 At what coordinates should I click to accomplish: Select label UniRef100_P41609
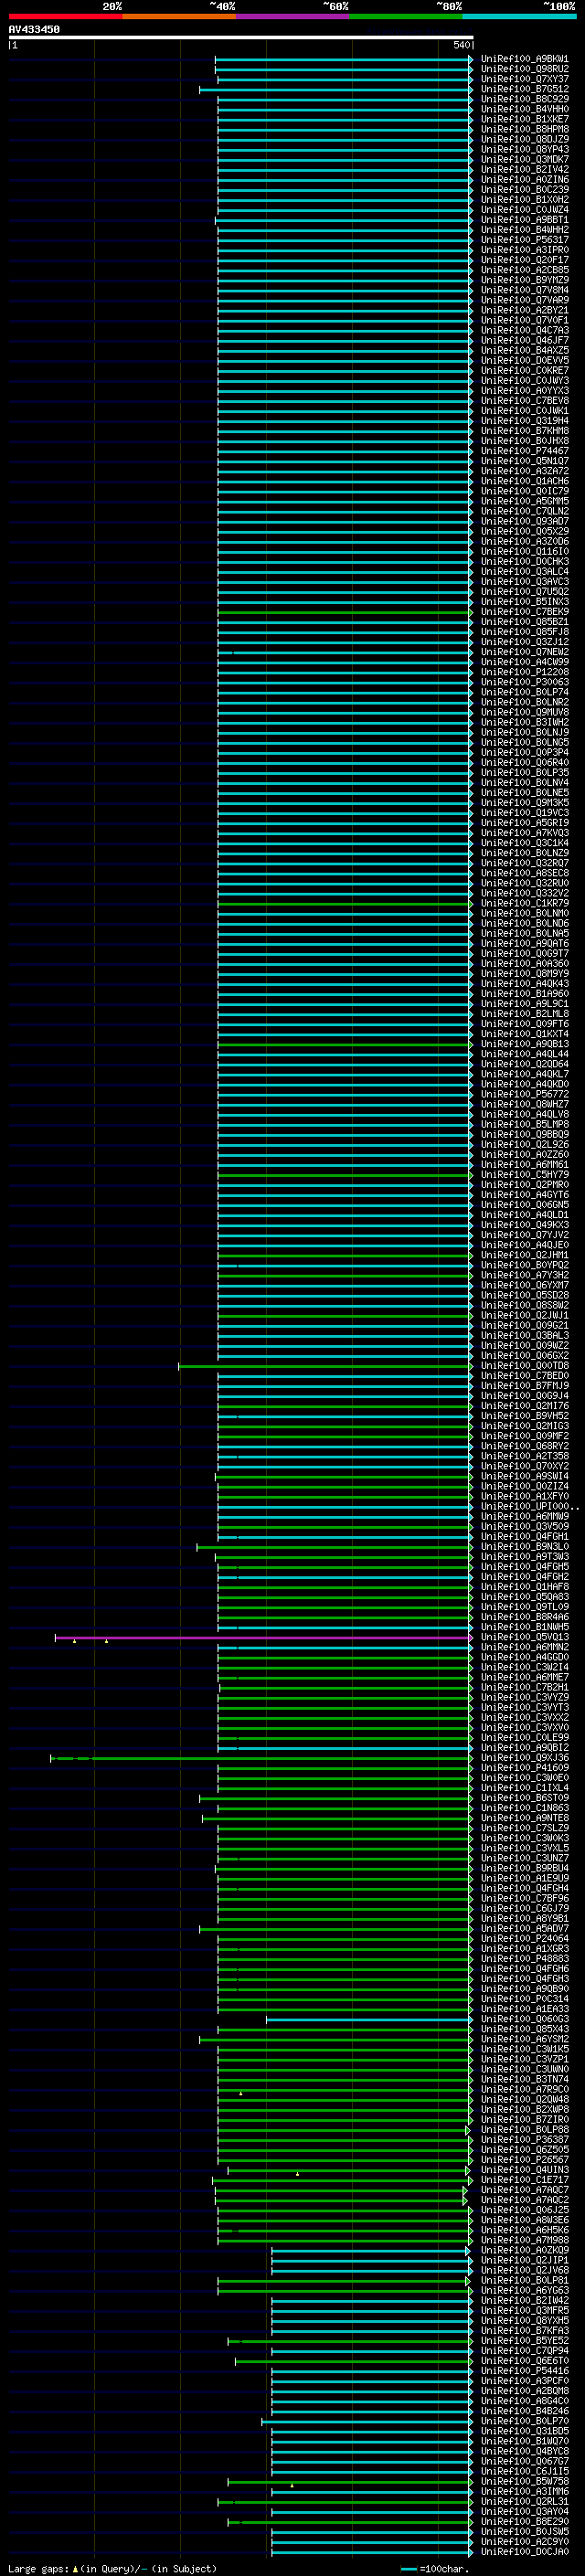click(525, 1769)
